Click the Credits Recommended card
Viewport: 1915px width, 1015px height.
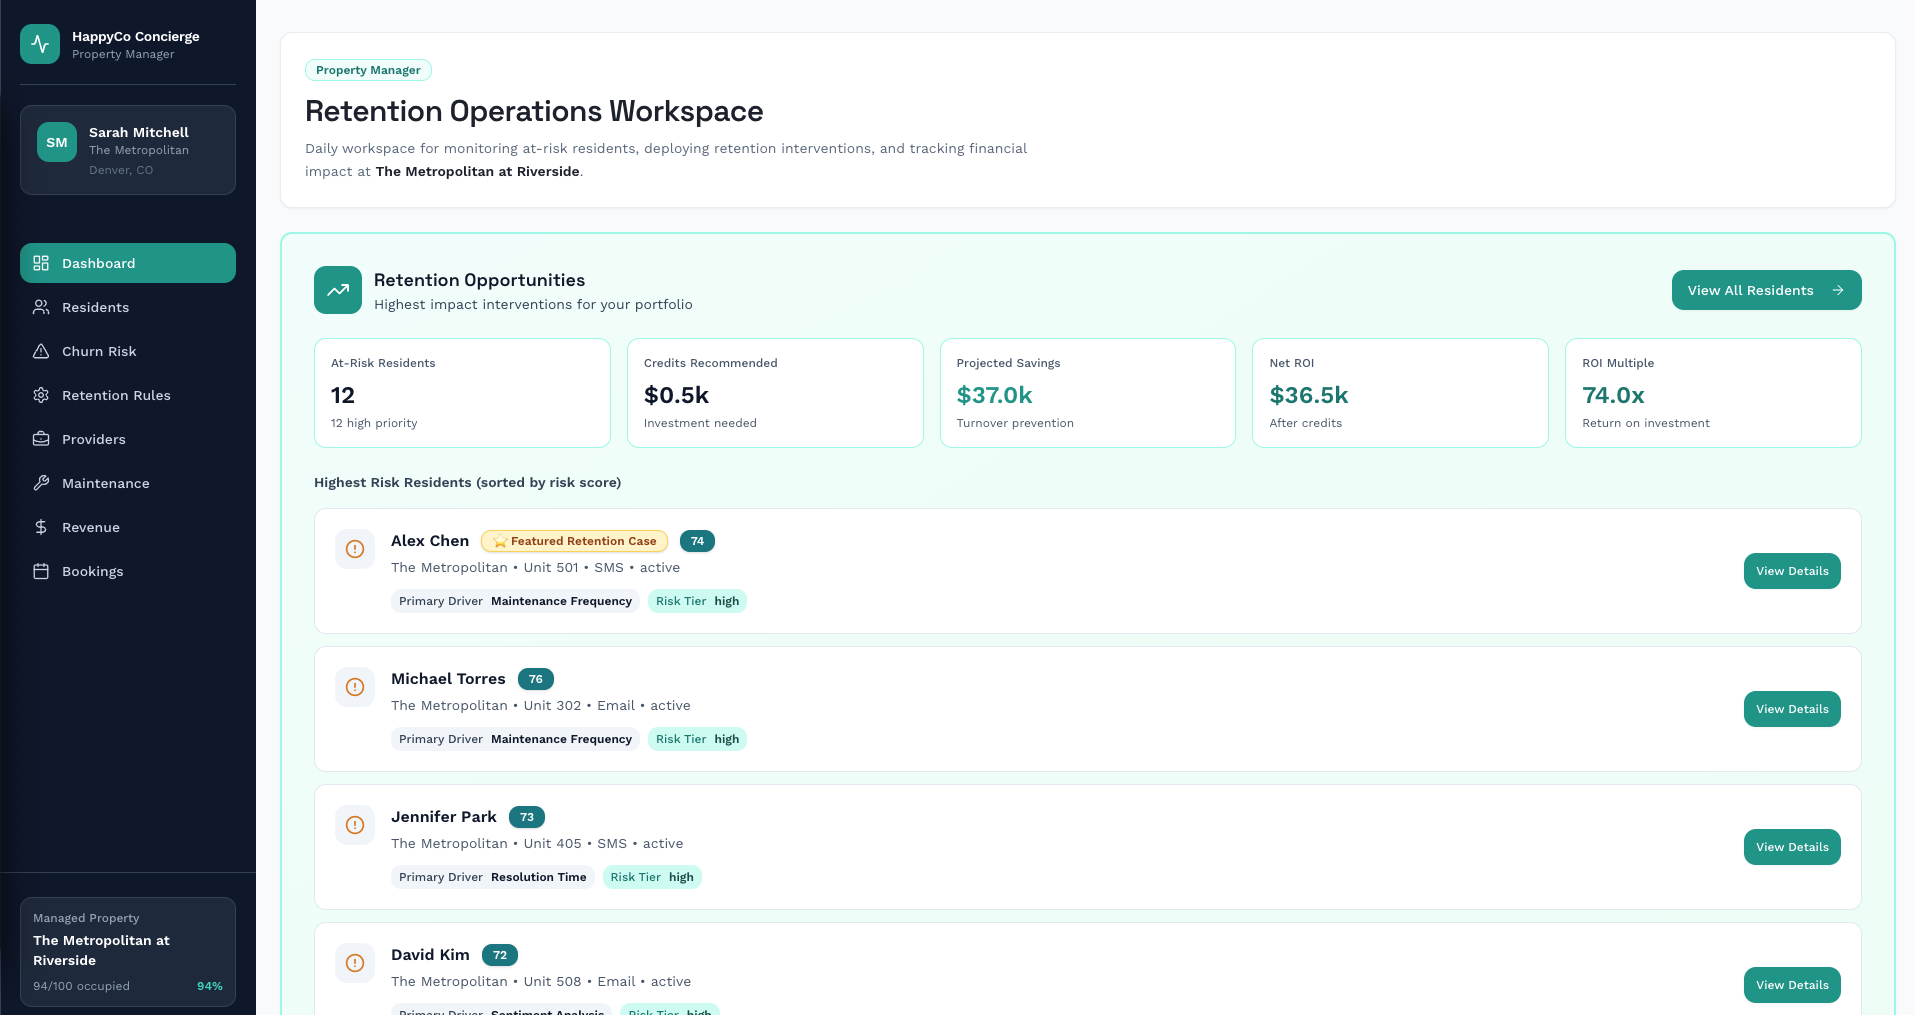[x=775, y=393]
